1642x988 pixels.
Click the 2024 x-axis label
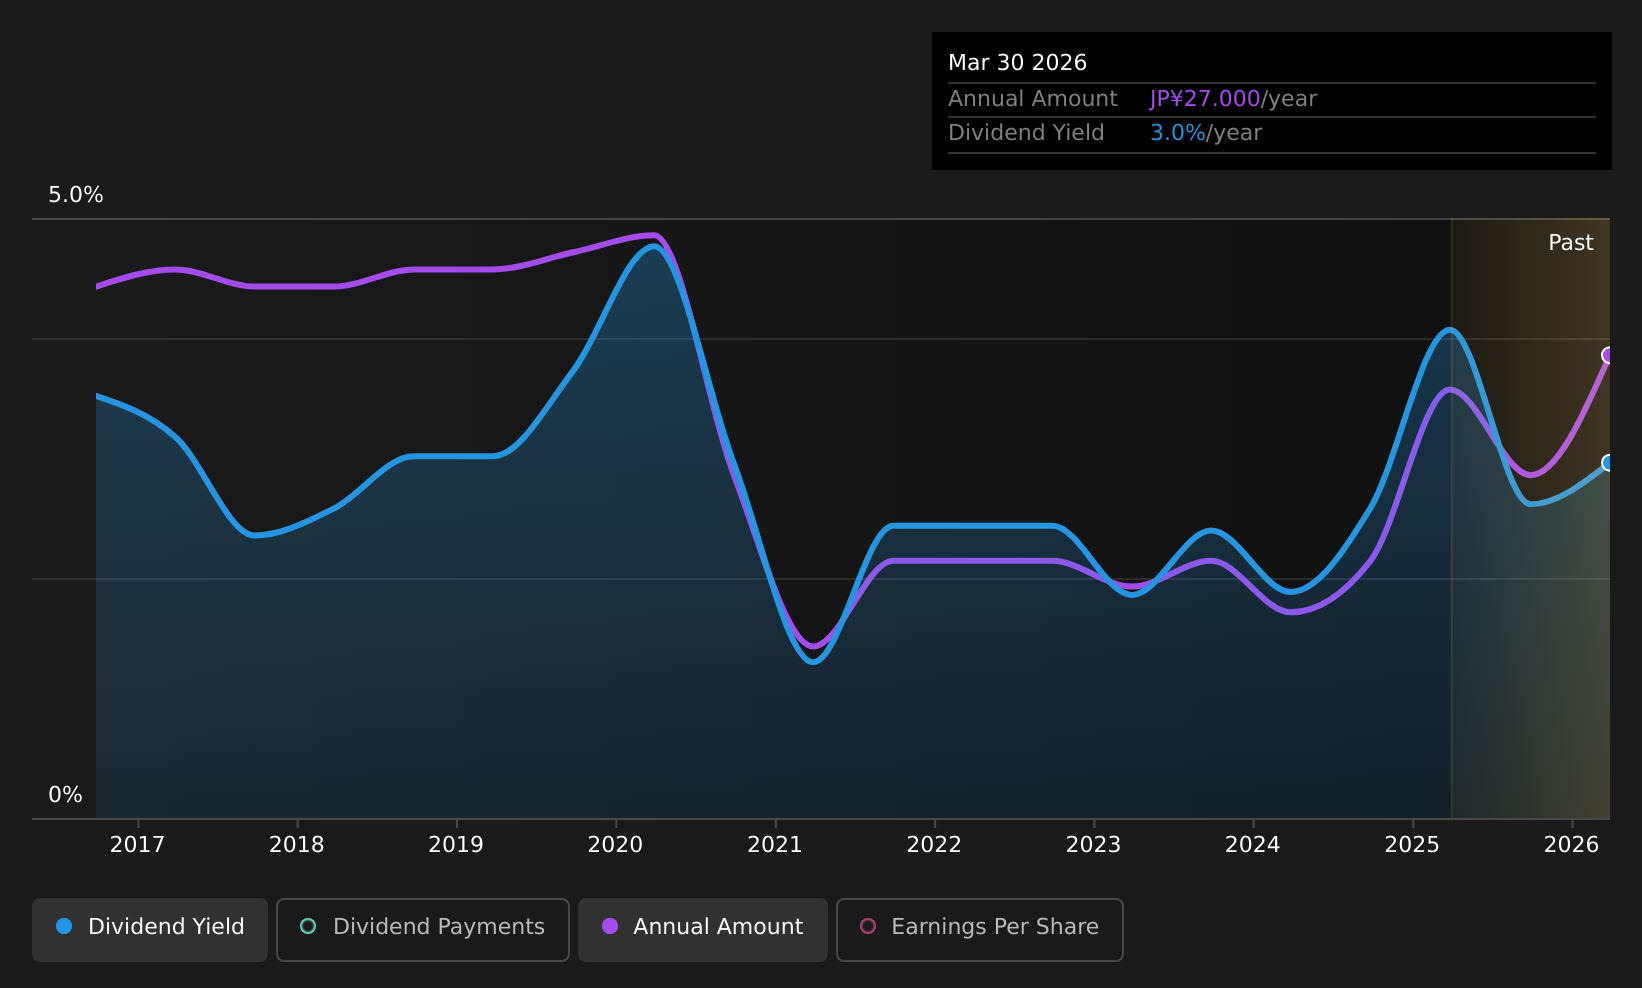pos(1253,845)
